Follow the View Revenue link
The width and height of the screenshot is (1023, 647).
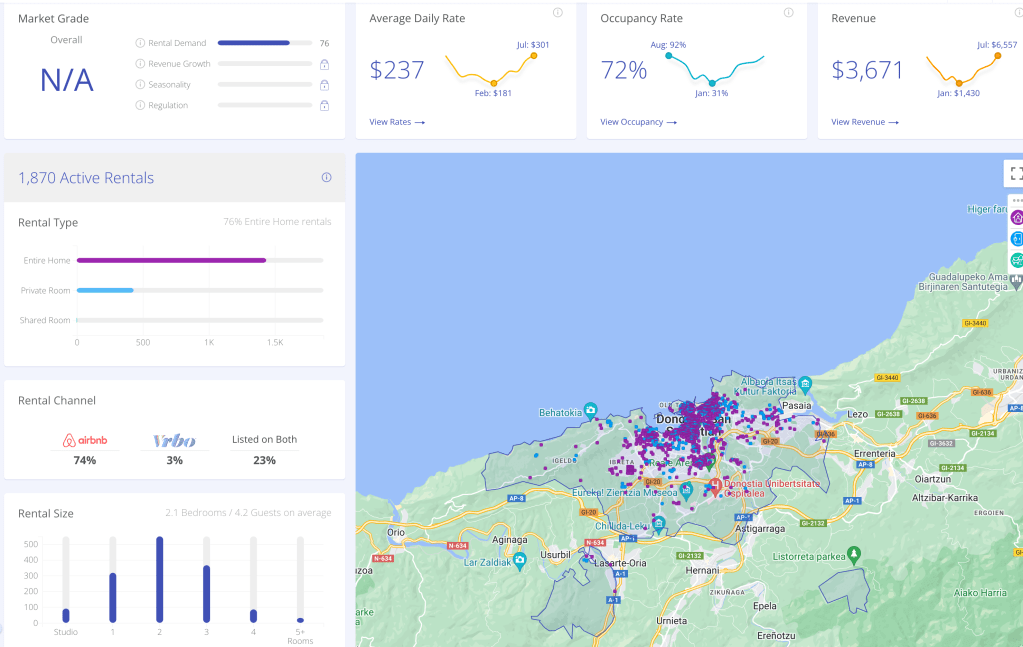[864, 122]
